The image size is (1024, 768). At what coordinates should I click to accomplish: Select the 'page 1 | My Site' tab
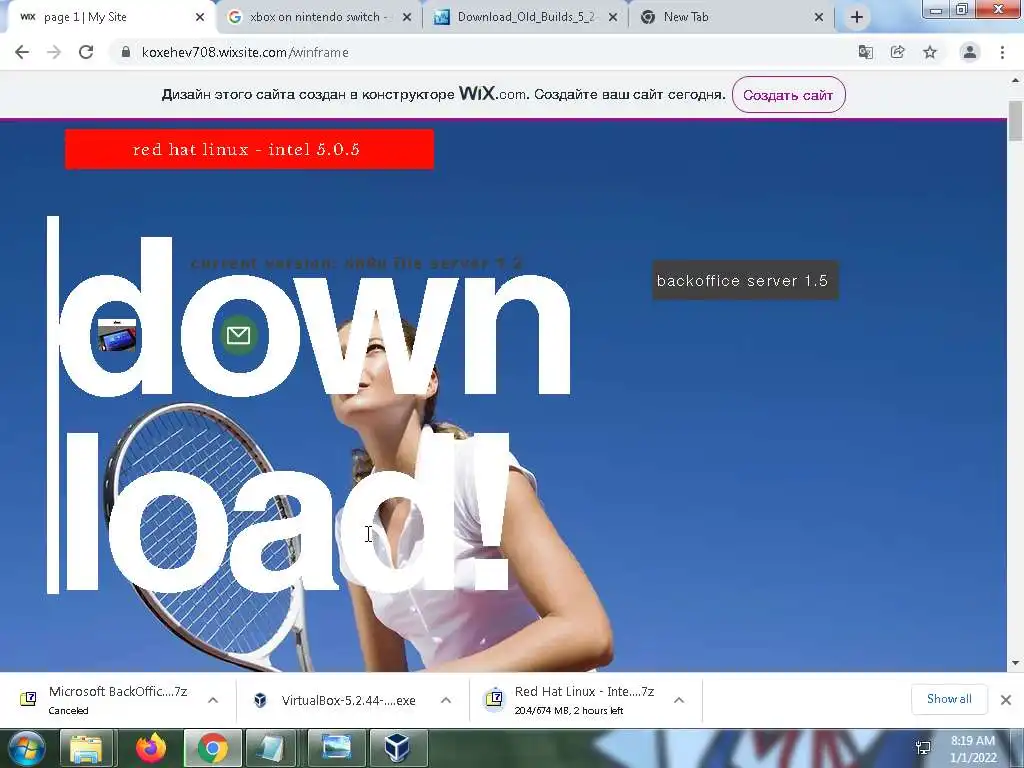110,18
